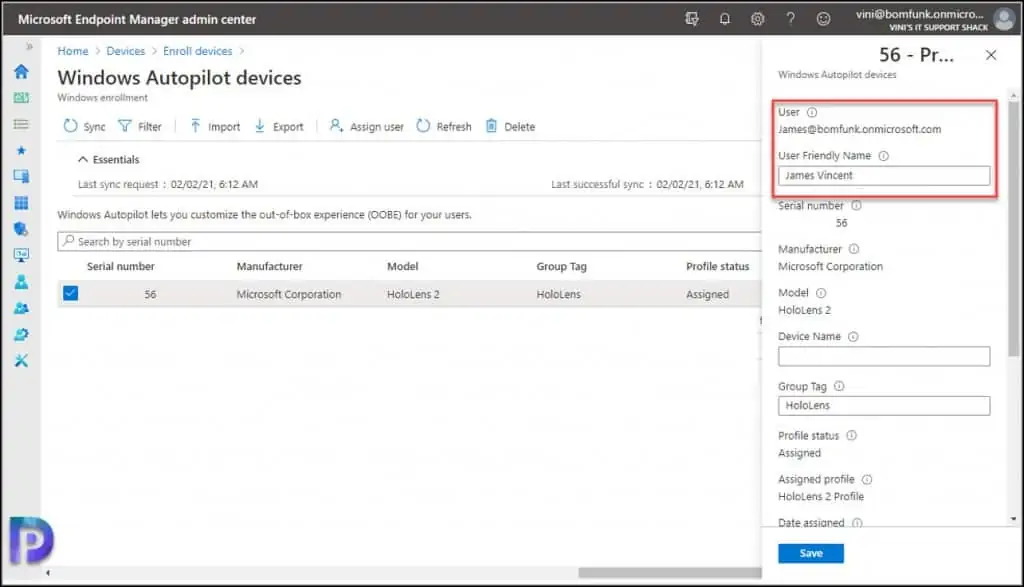Click HoloLens 2 model cell
1024x587 pixels.
click(x=413, y=294)
